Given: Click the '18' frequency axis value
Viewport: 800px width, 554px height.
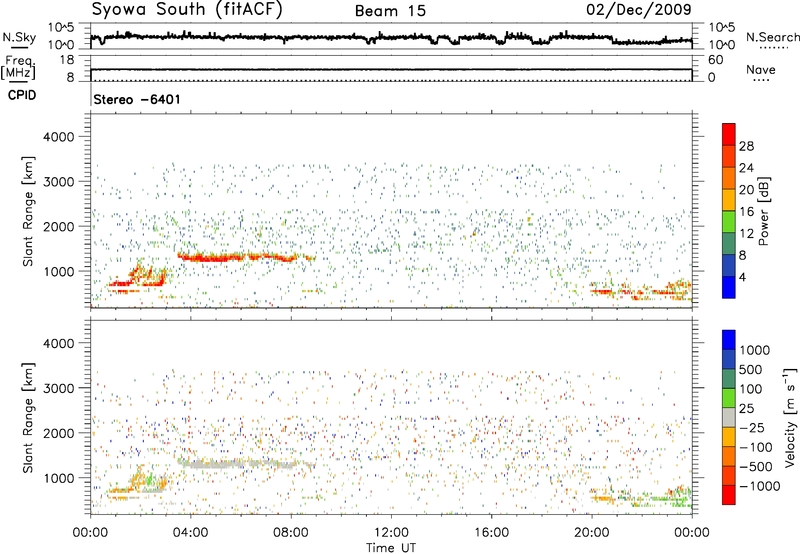Looking at the screenshot, I should tap(67, 60).
